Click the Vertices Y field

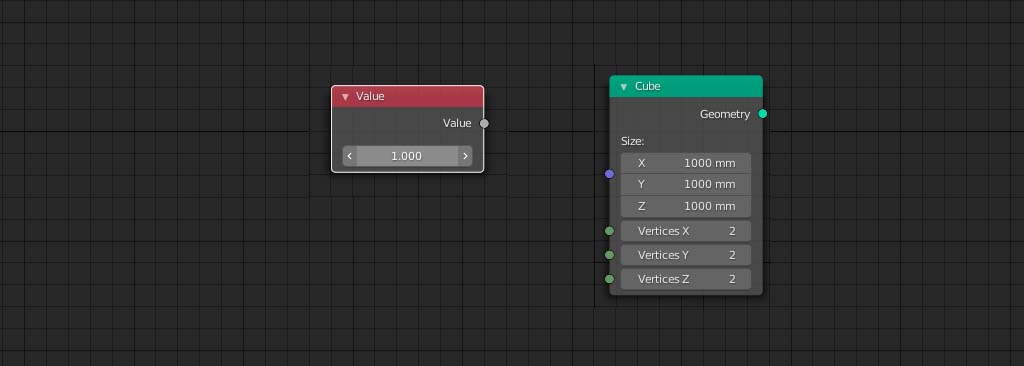pyautogui.click(x=686, y=255)
